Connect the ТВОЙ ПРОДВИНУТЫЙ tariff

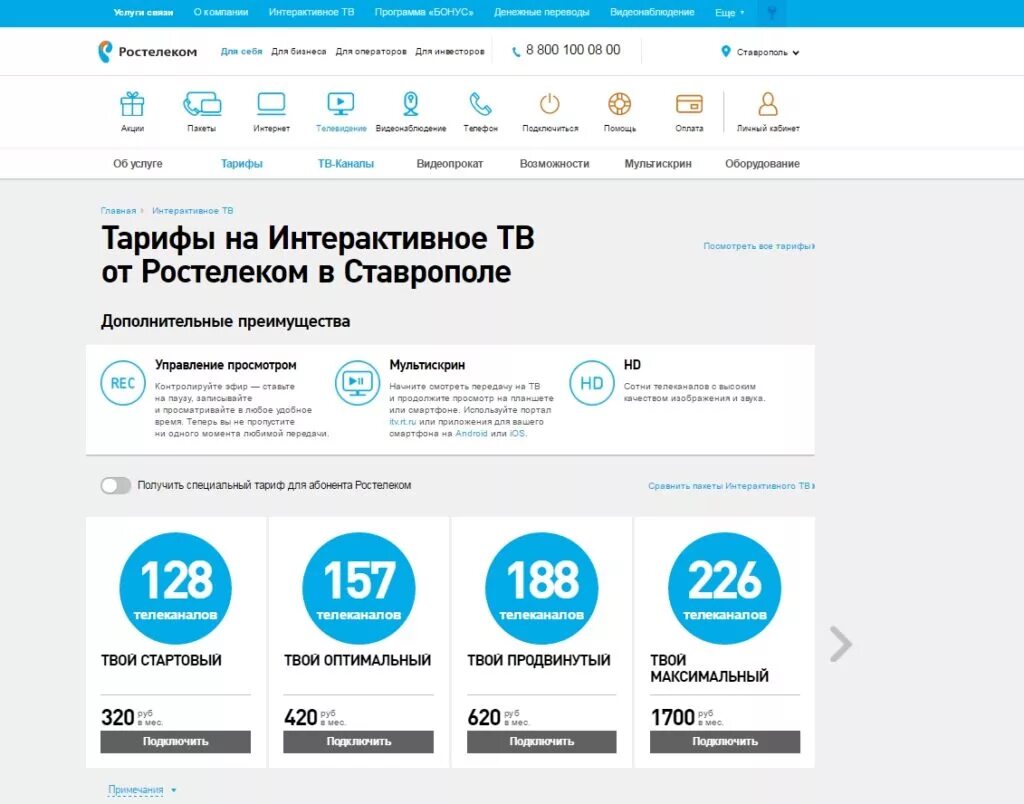coord(541,741)
